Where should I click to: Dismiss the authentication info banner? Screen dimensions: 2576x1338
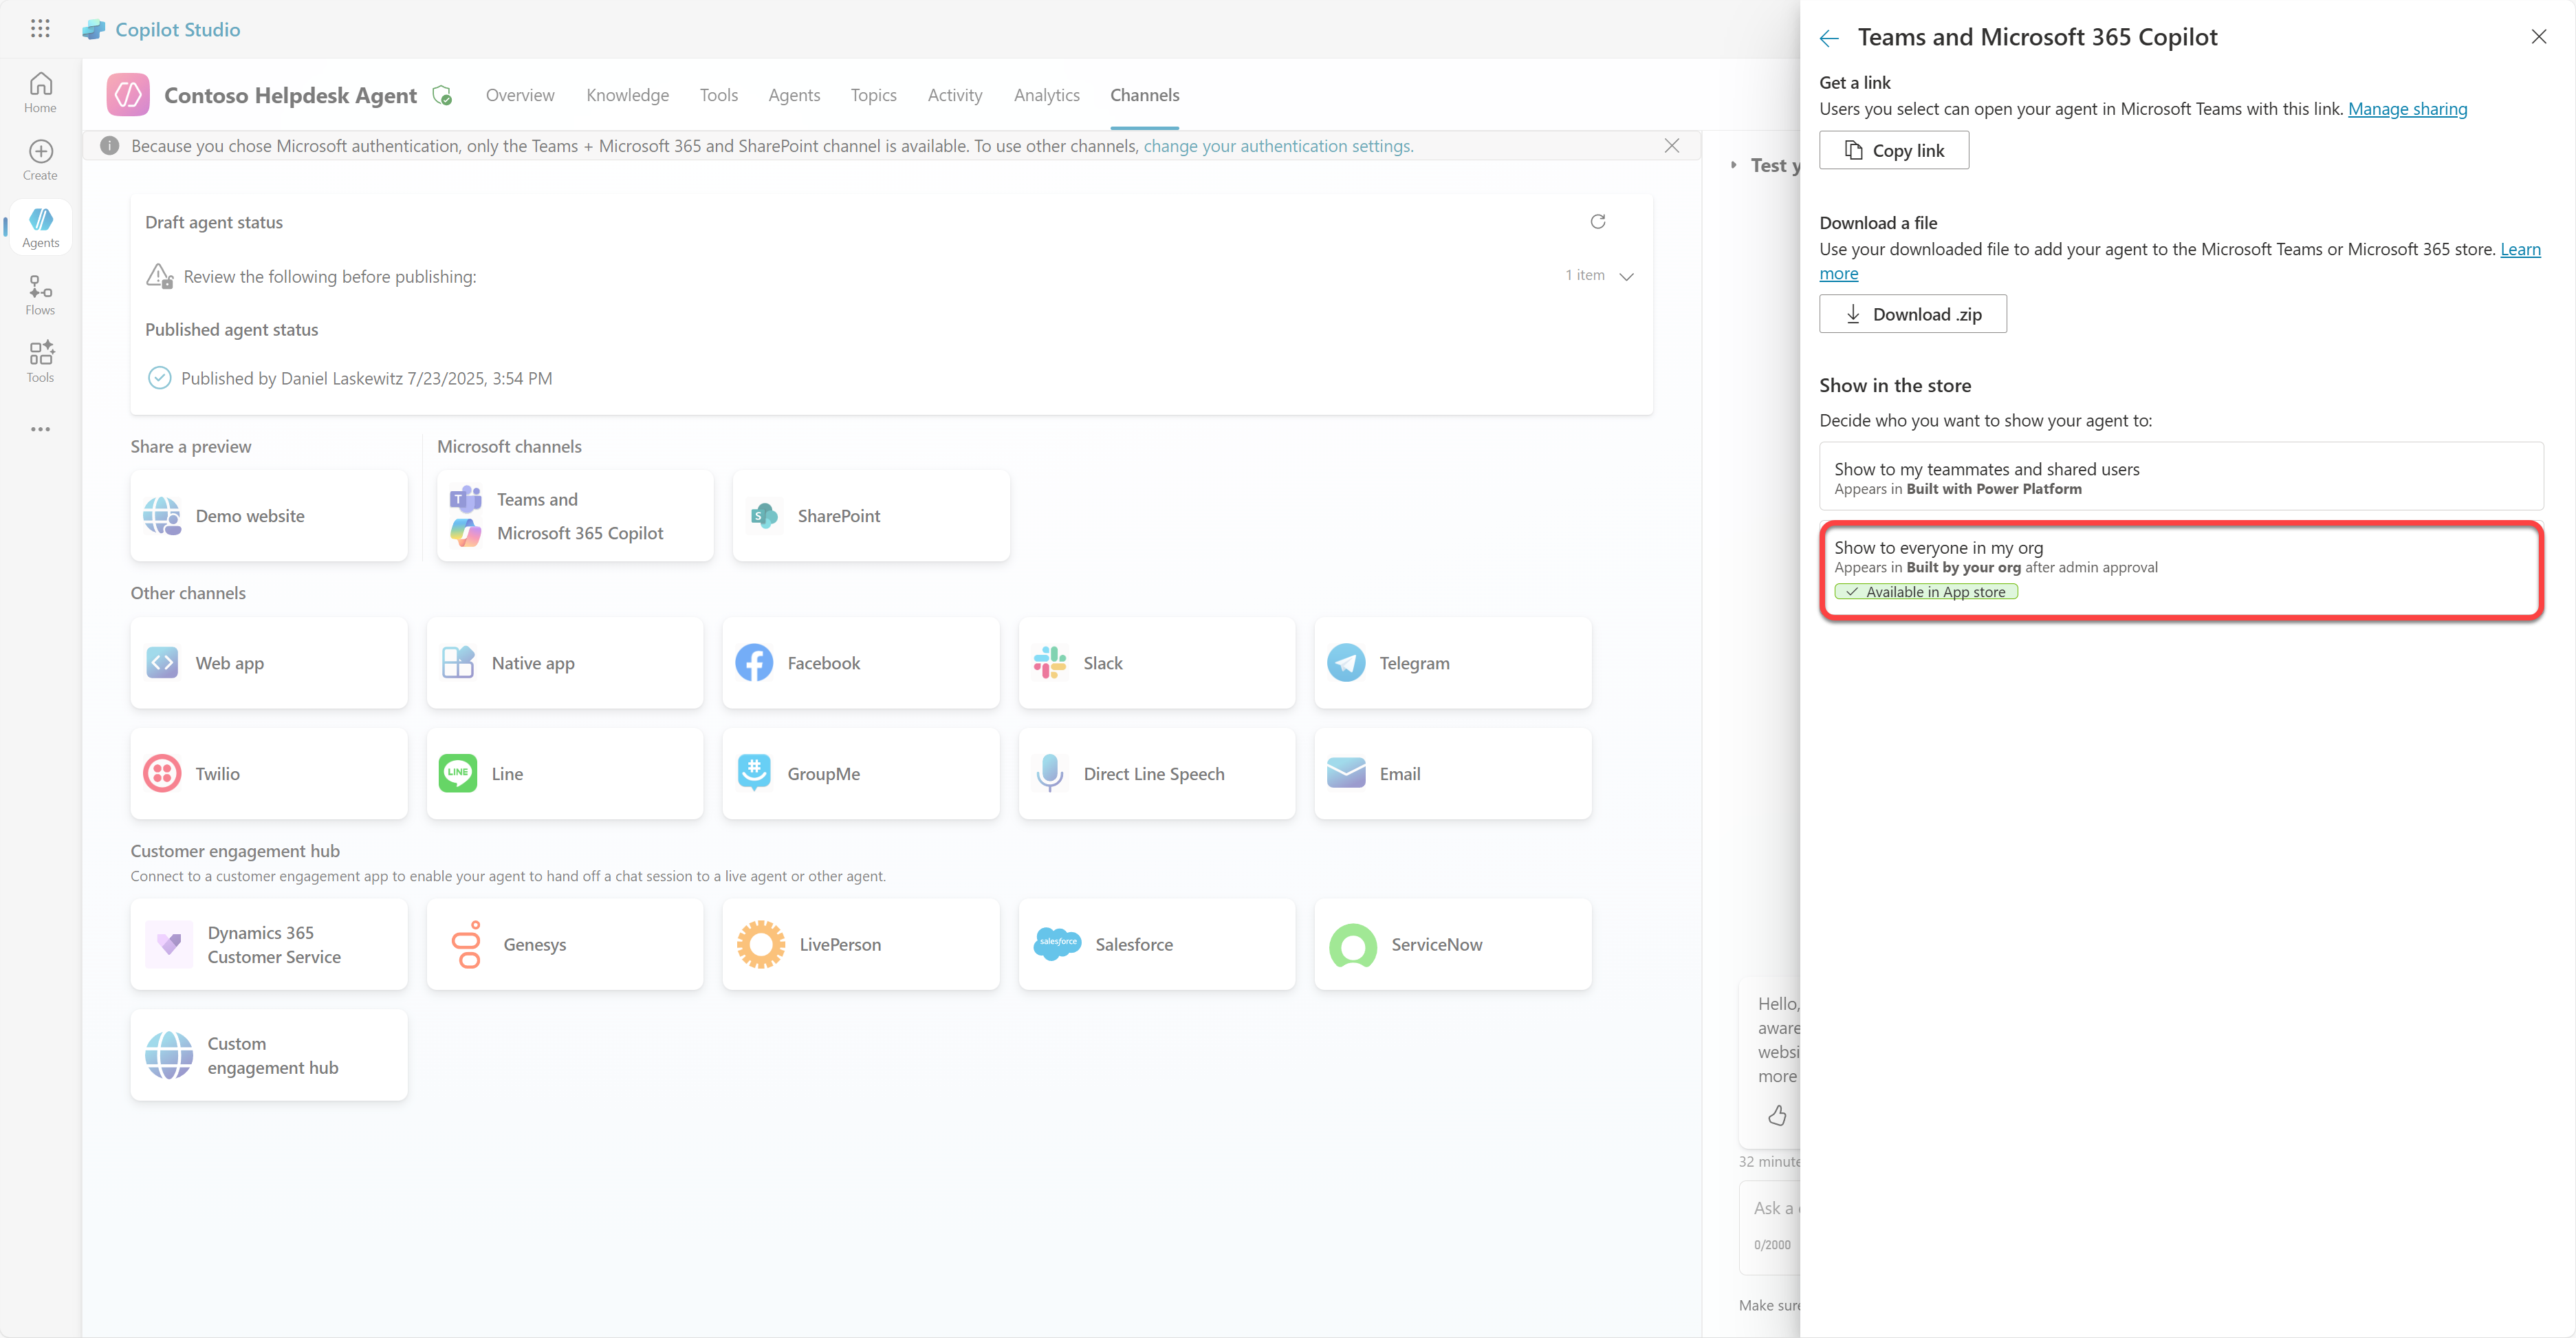pyautogui.click(x=1671, y=146)
